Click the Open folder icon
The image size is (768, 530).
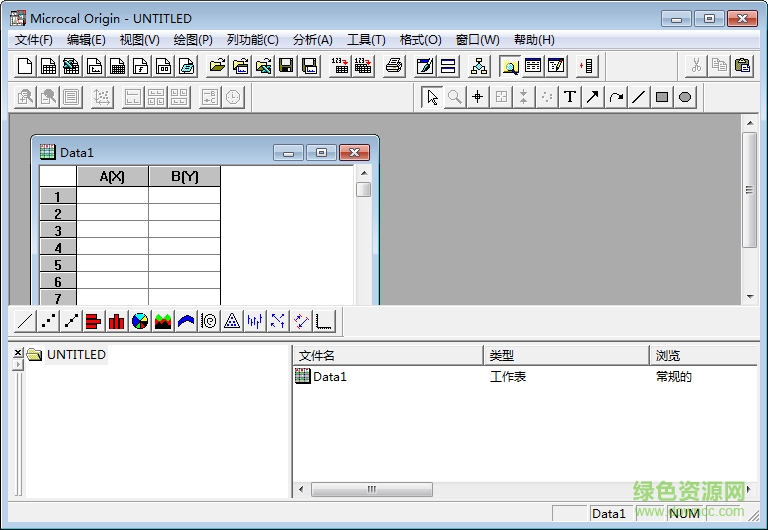217,66
